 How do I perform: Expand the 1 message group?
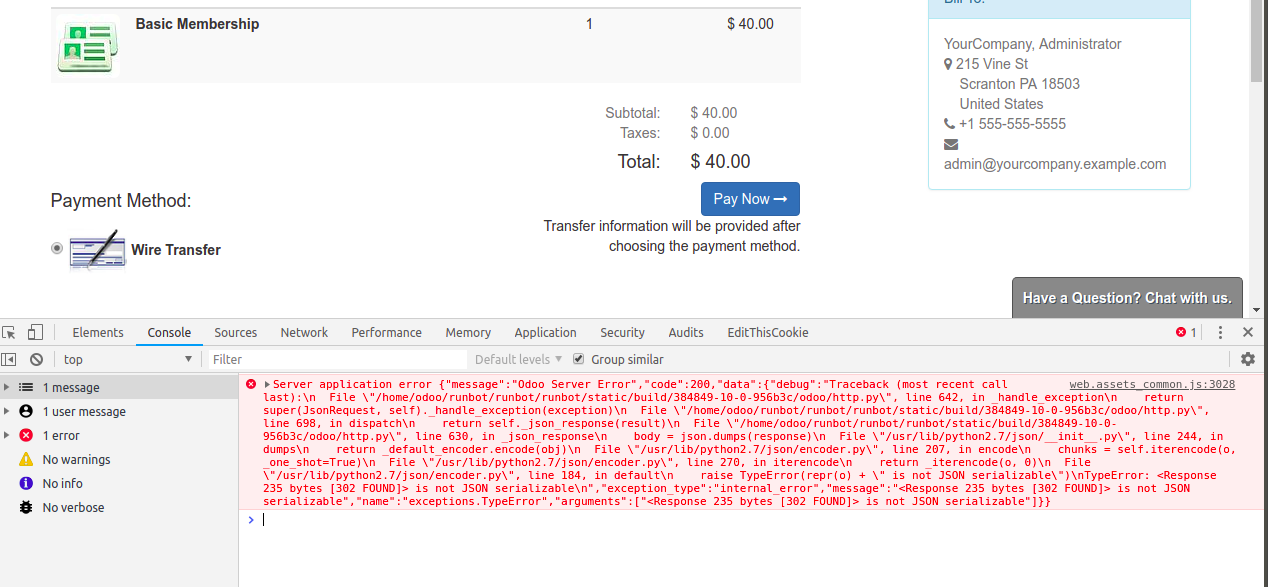tap(8, 387)
